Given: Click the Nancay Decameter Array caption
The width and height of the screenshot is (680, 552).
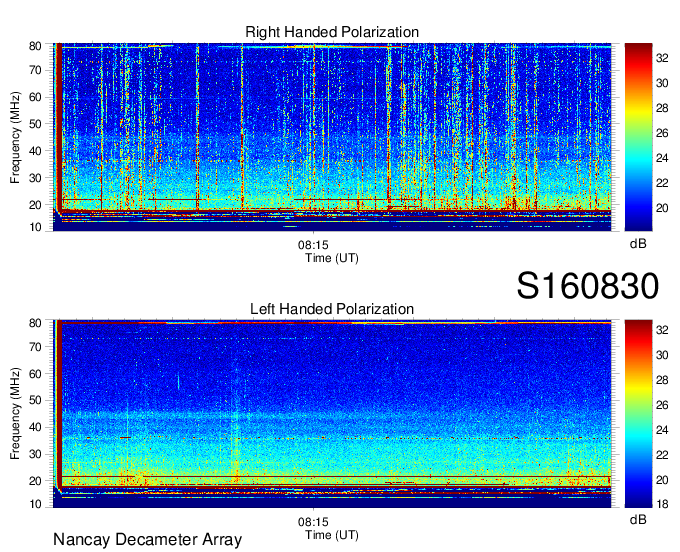Looking at the screenshot, I should [147, 540].
